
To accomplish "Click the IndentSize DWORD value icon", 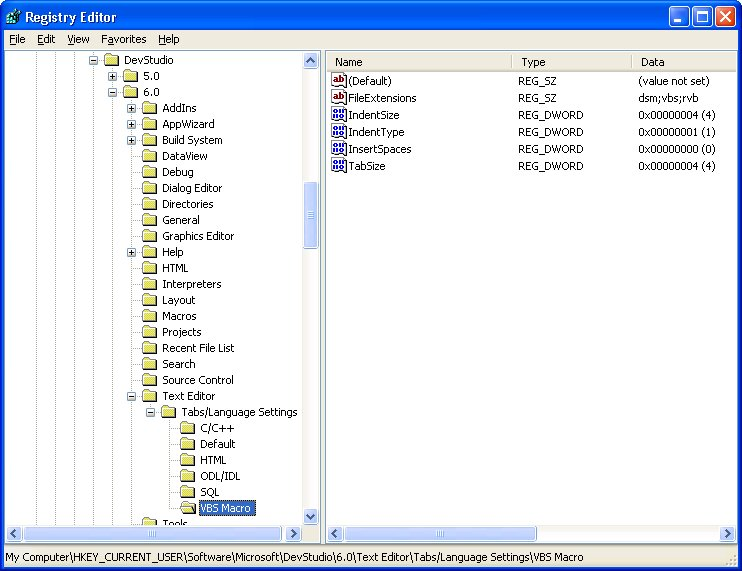I will pos(339,114).
